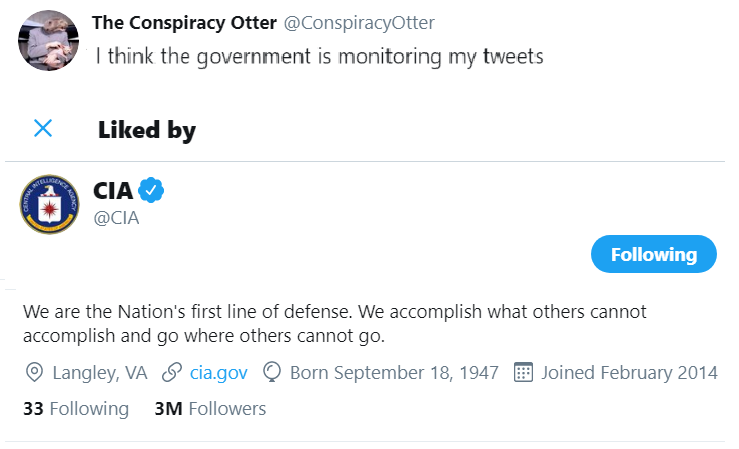Open the CIA seal avatar
This screenshot has height=449, width=739.
49,204
